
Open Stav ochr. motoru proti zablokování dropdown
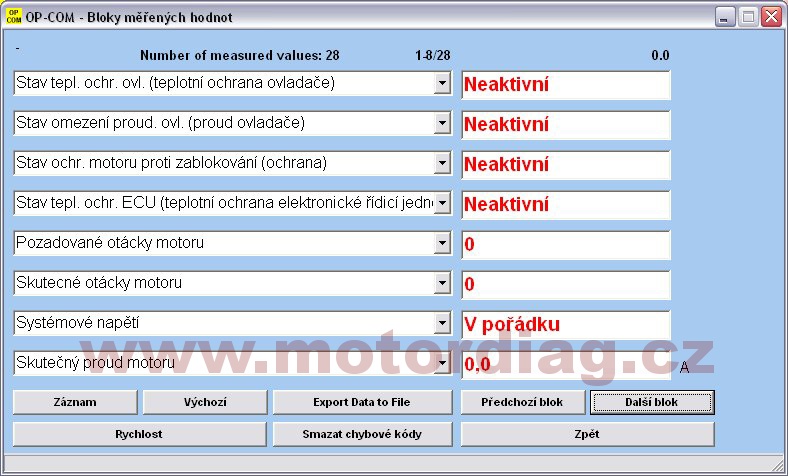click(442, 164)
